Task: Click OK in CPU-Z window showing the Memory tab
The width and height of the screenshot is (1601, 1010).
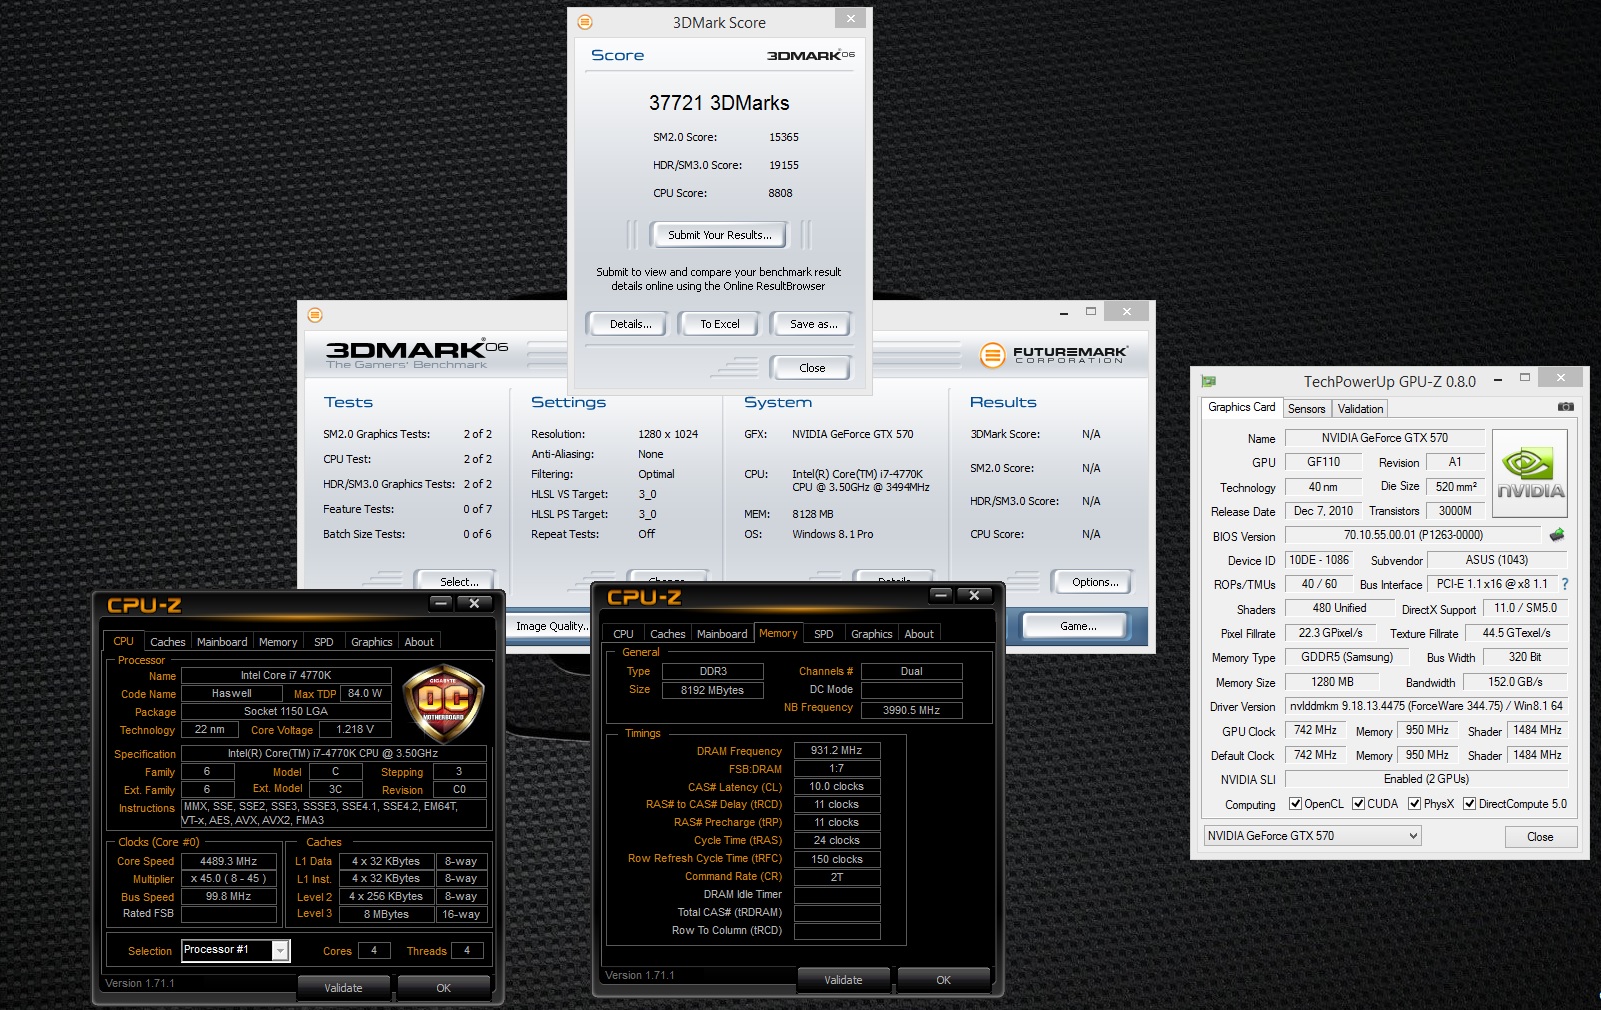Action: (943, 980)
